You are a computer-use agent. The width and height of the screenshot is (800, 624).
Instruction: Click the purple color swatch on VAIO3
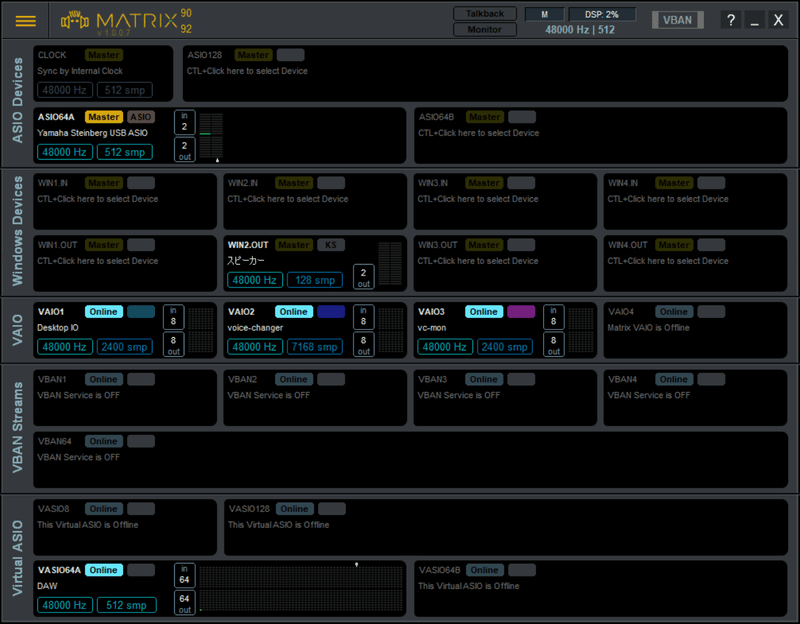521,312
